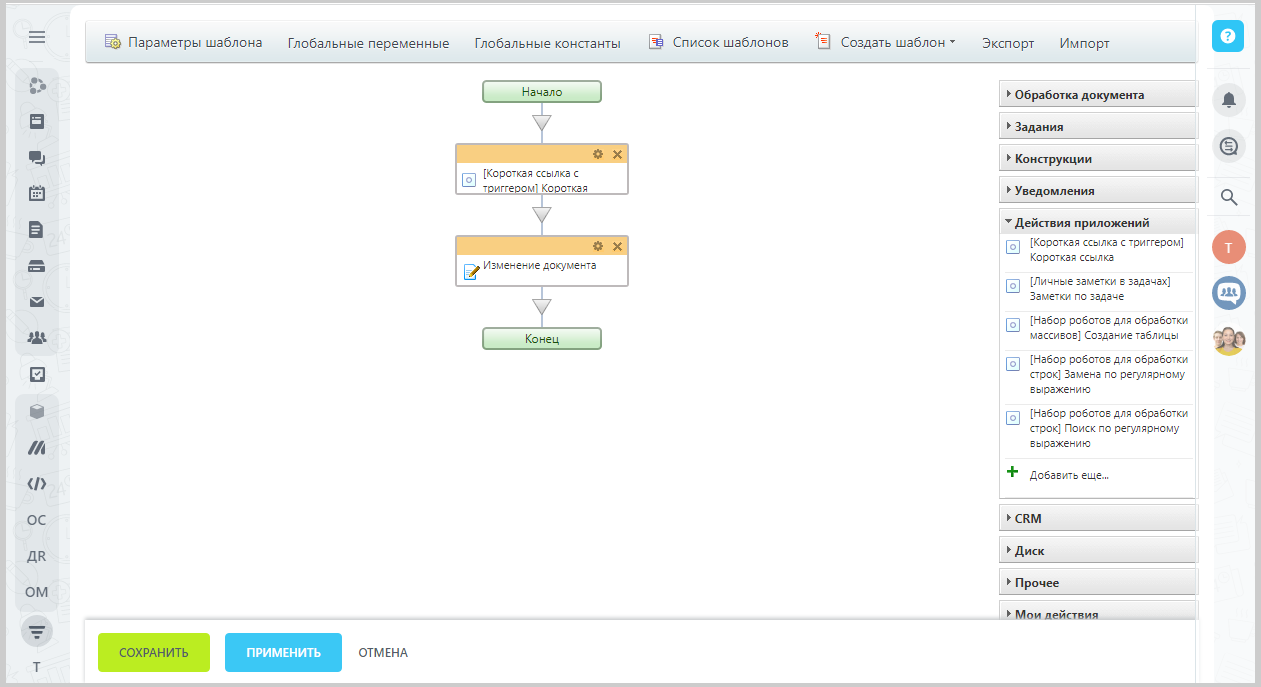Open Параметры шаблона
This screenshot has width=1261, height=687.
(x=183, y=43)
